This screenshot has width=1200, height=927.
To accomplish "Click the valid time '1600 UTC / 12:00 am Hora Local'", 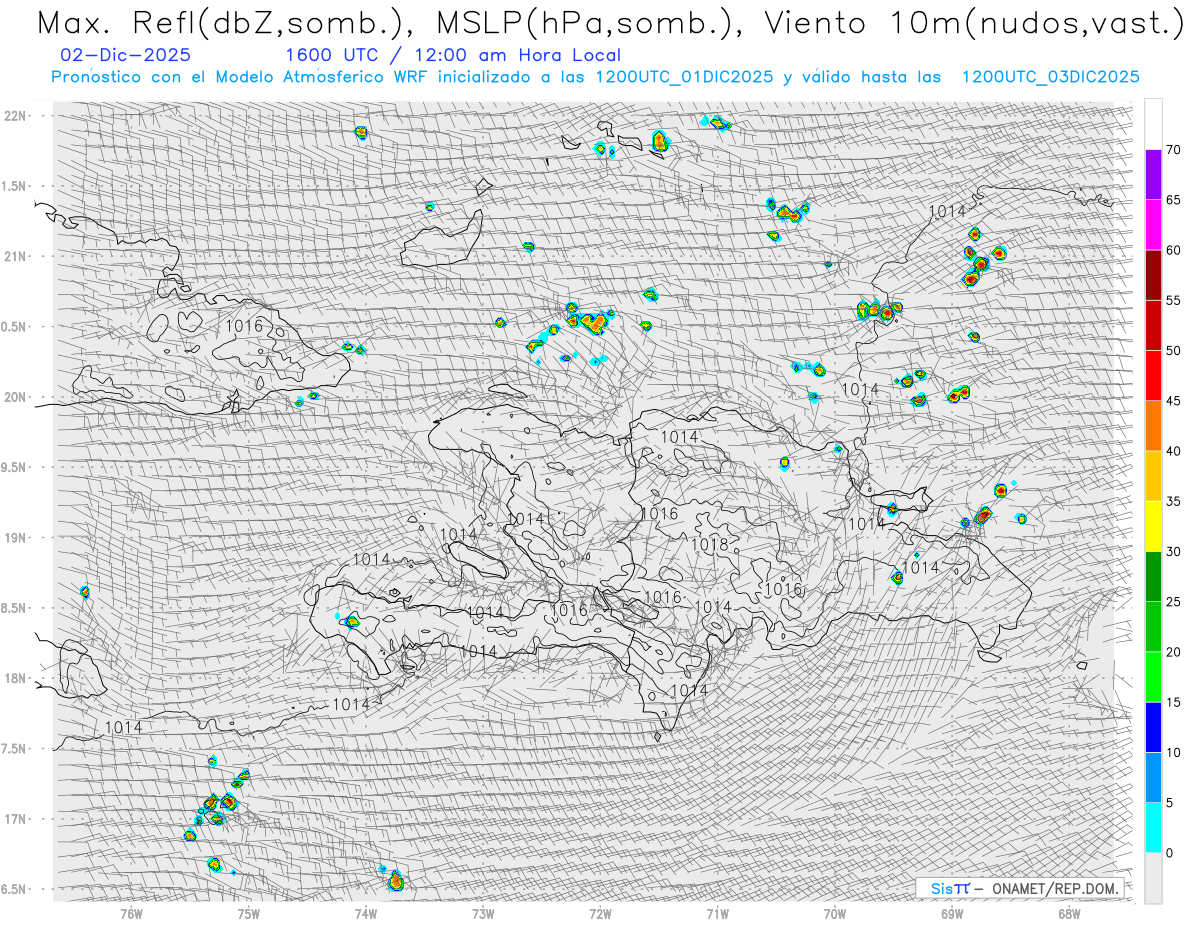I will [453, 56].
